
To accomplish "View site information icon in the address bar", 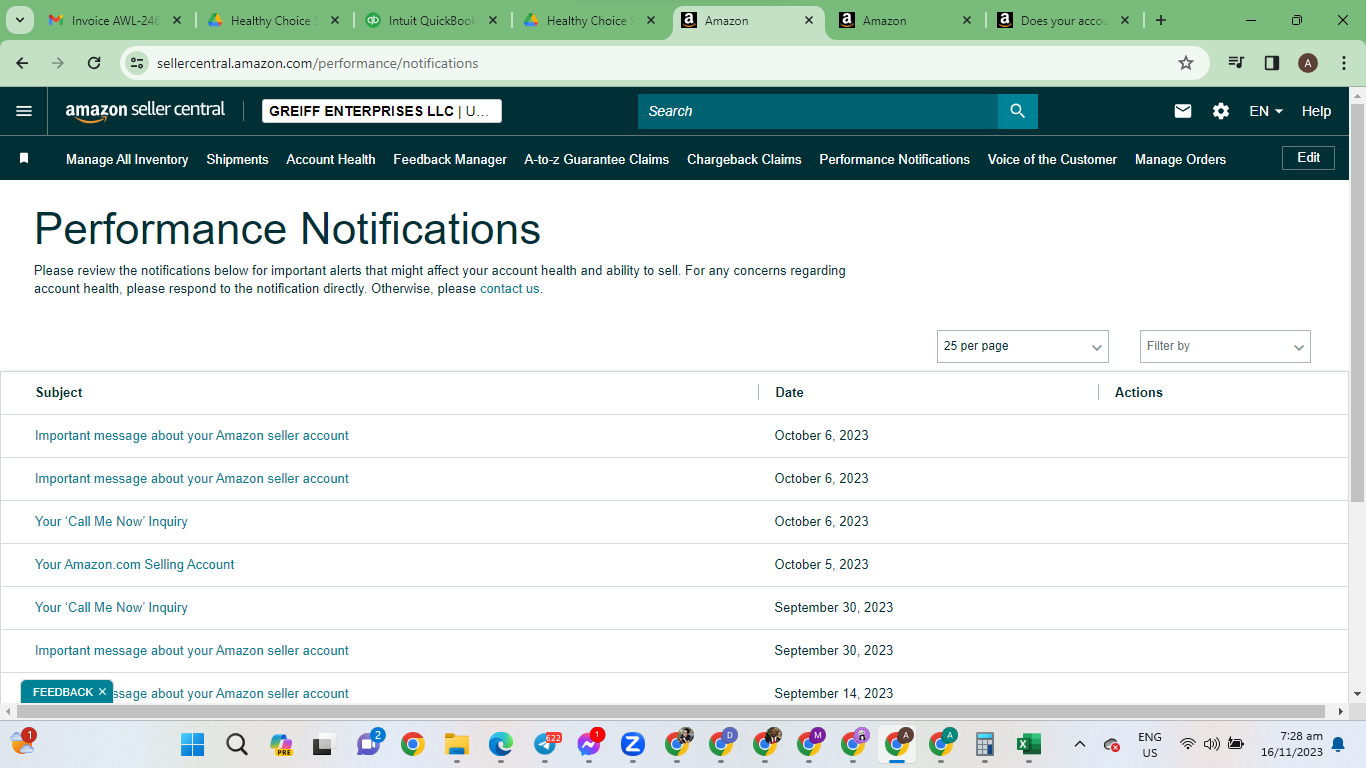I will point(138,63).
